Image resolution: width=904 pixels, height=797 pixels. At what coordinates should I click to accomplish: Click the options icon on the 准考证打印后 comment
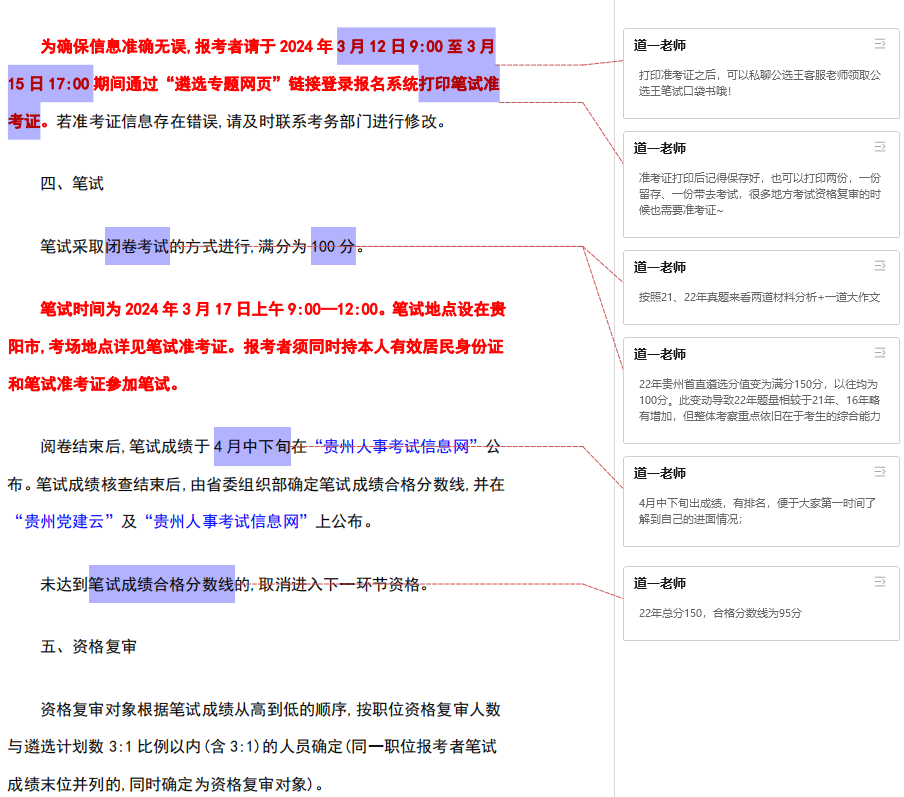879,147
